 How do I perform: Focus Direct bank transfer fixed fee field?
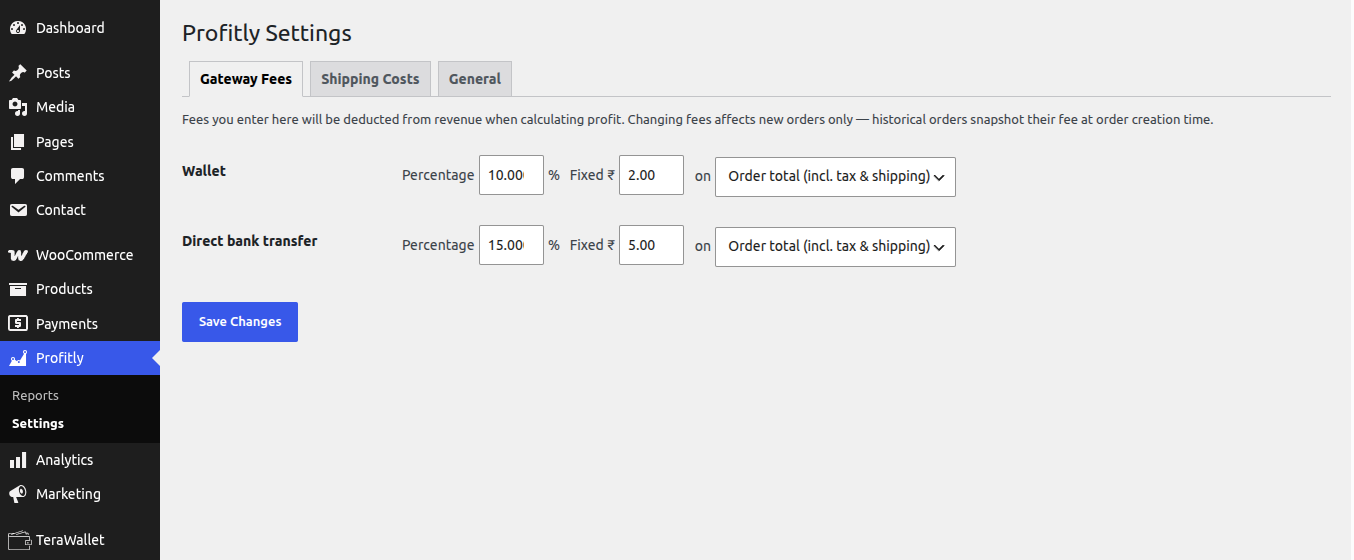pyautogui.click(x=651, y=245)
